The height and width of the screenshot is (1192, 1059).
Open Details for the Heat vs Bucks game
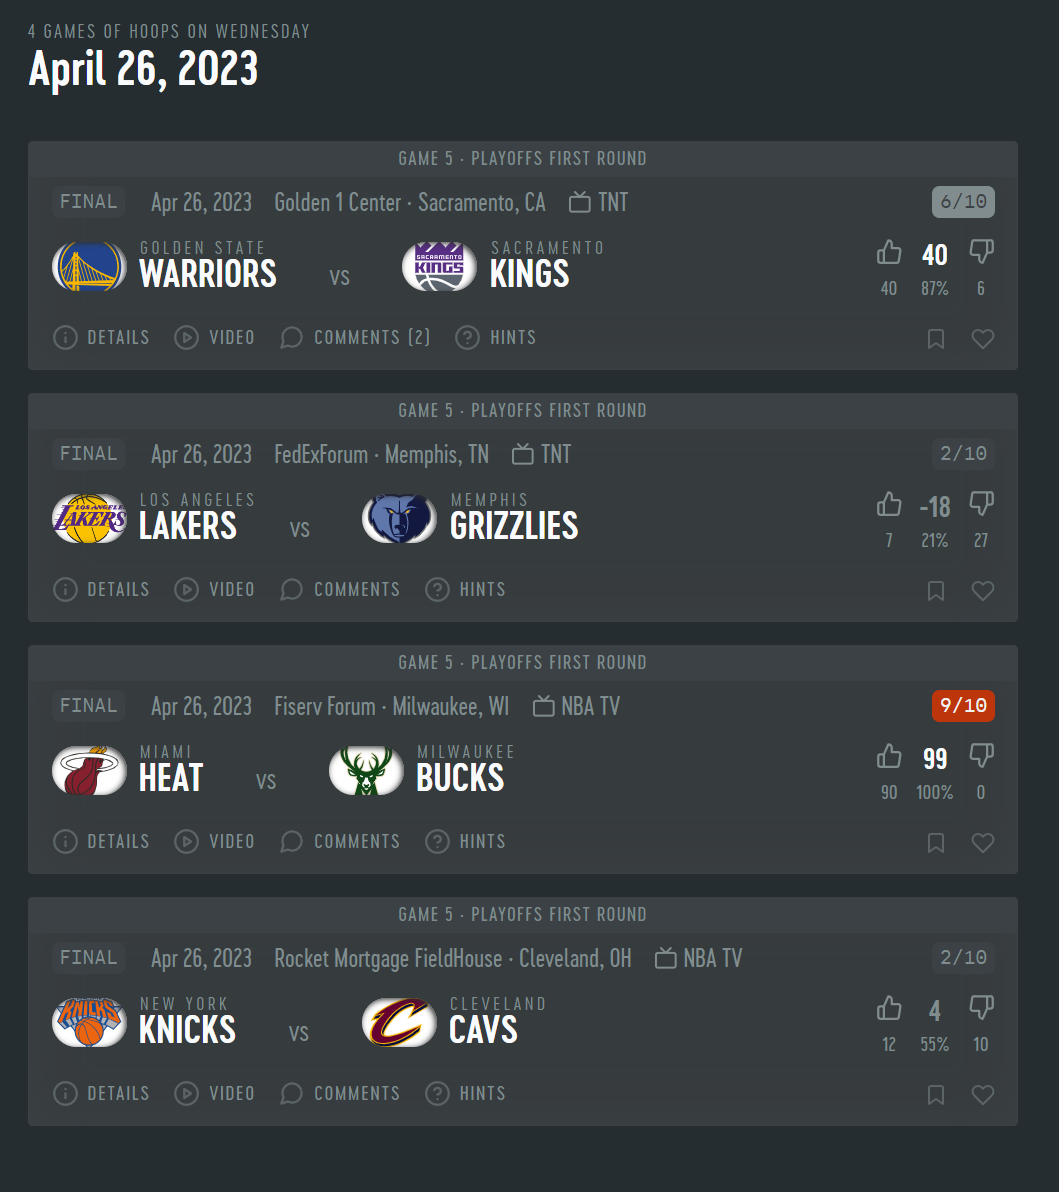[x=101, y=842]
